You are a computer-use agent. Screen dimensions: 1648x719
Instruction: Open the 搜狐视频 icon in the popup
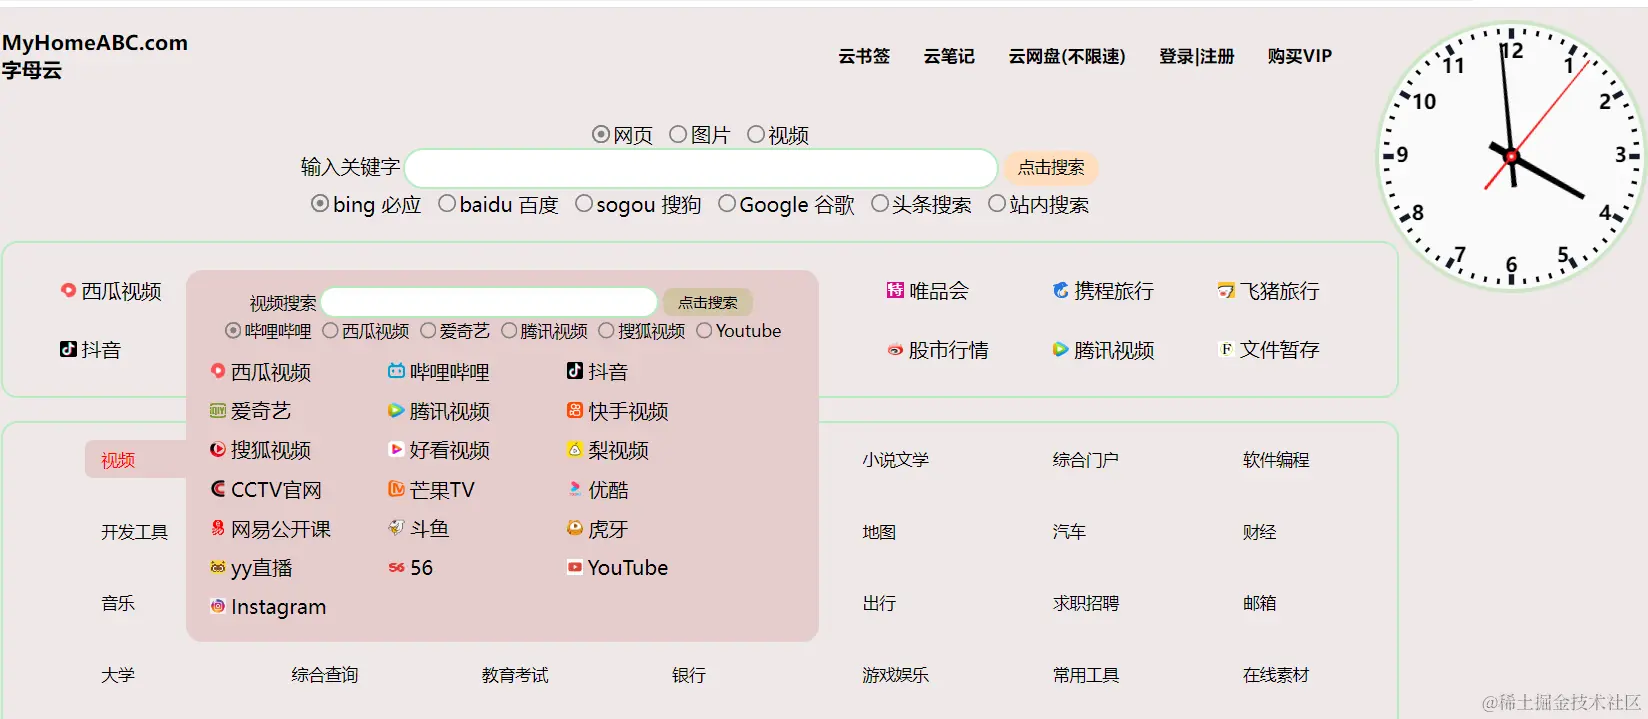[218, 449]
